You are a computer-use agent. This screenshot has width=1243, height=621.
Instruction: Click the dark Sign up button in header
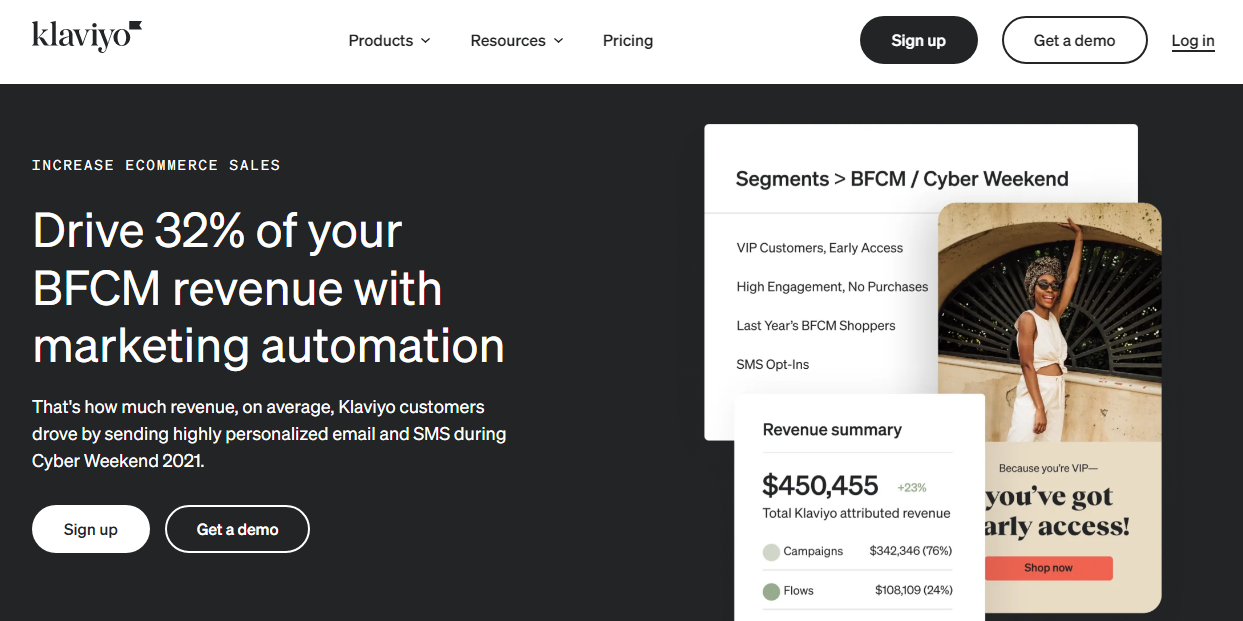918,40
